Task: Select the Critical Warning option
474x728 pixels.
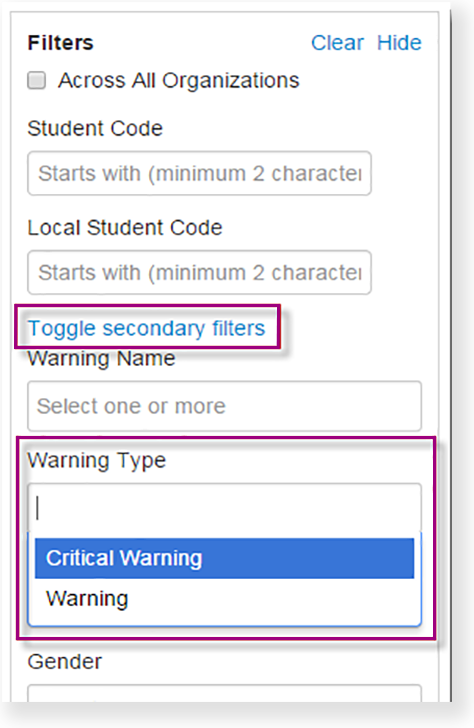Action: (x=224, y=558)
